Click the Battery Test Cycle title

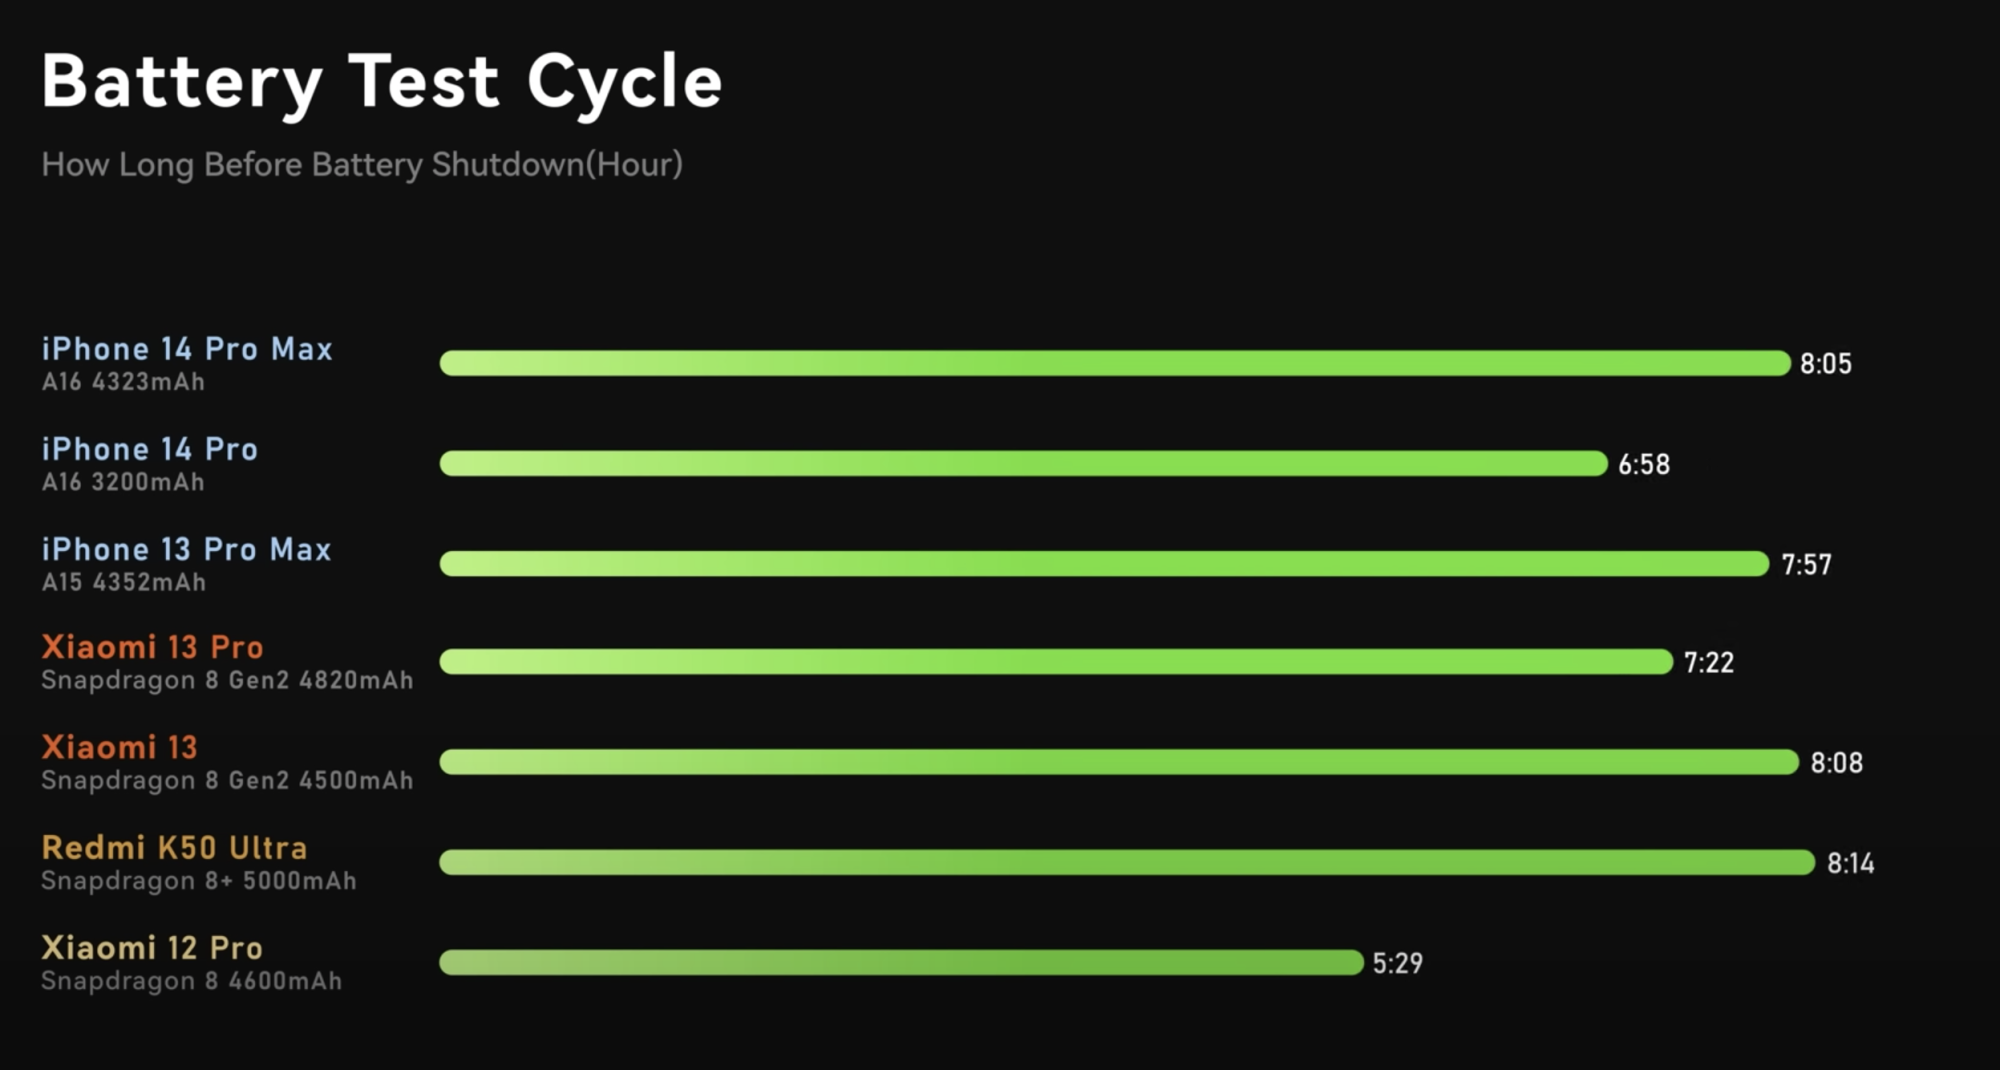coord(381,82)
